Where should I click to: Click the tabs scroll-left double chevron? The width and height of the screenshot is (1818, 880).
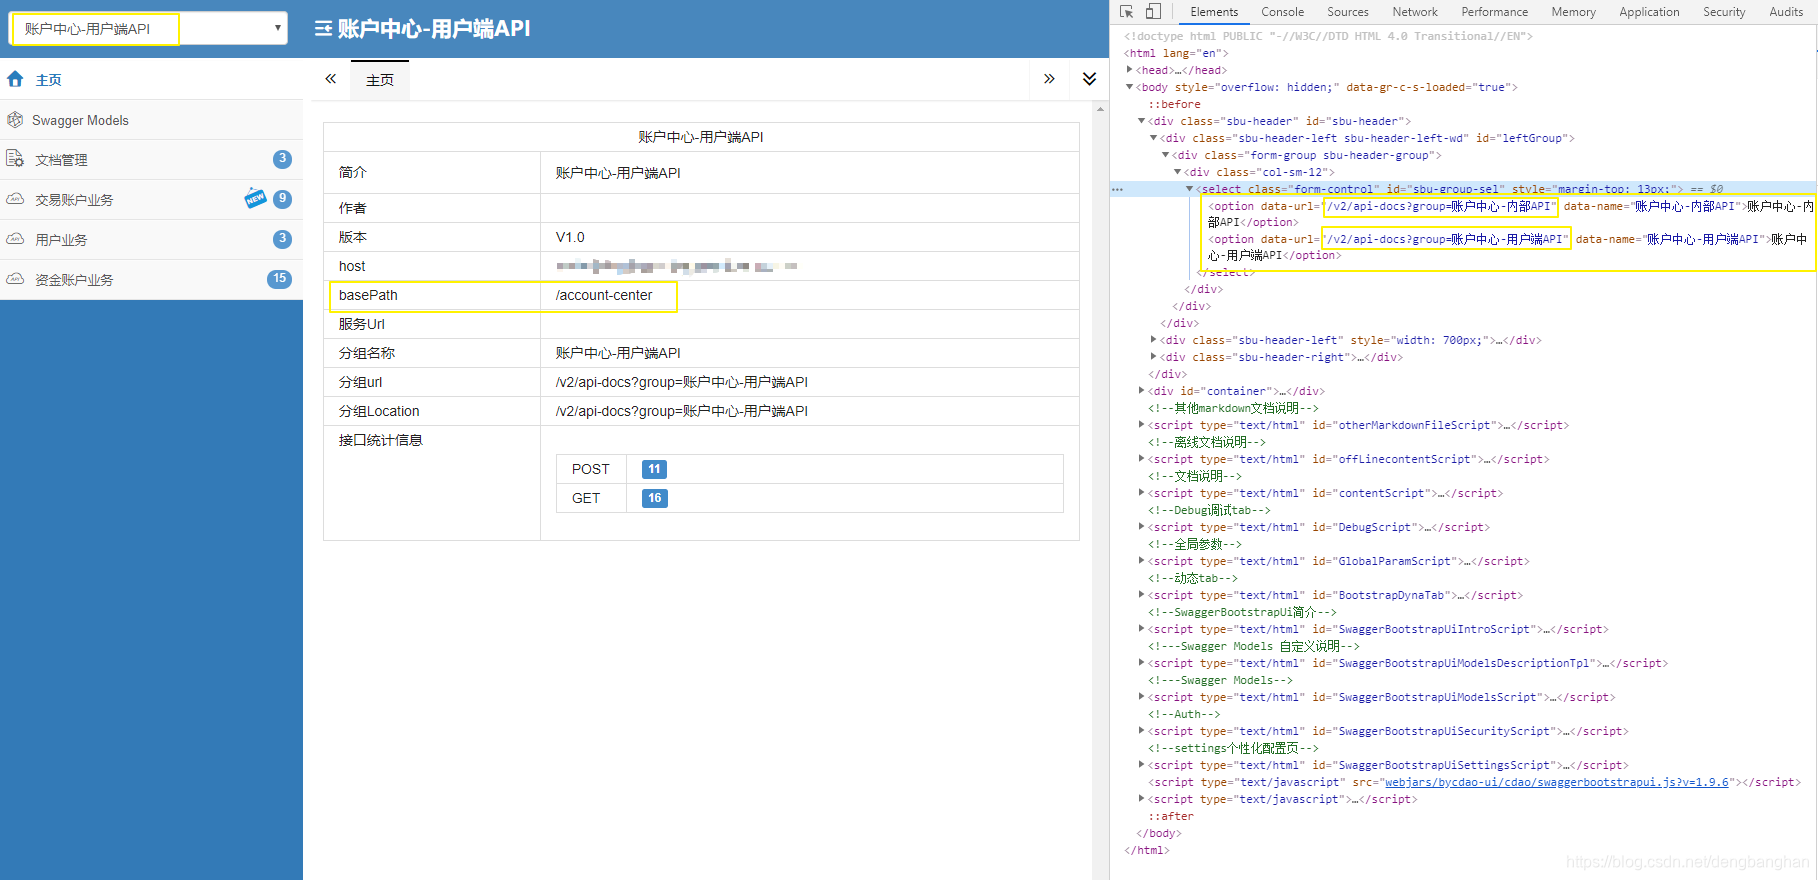pos(331,79)
